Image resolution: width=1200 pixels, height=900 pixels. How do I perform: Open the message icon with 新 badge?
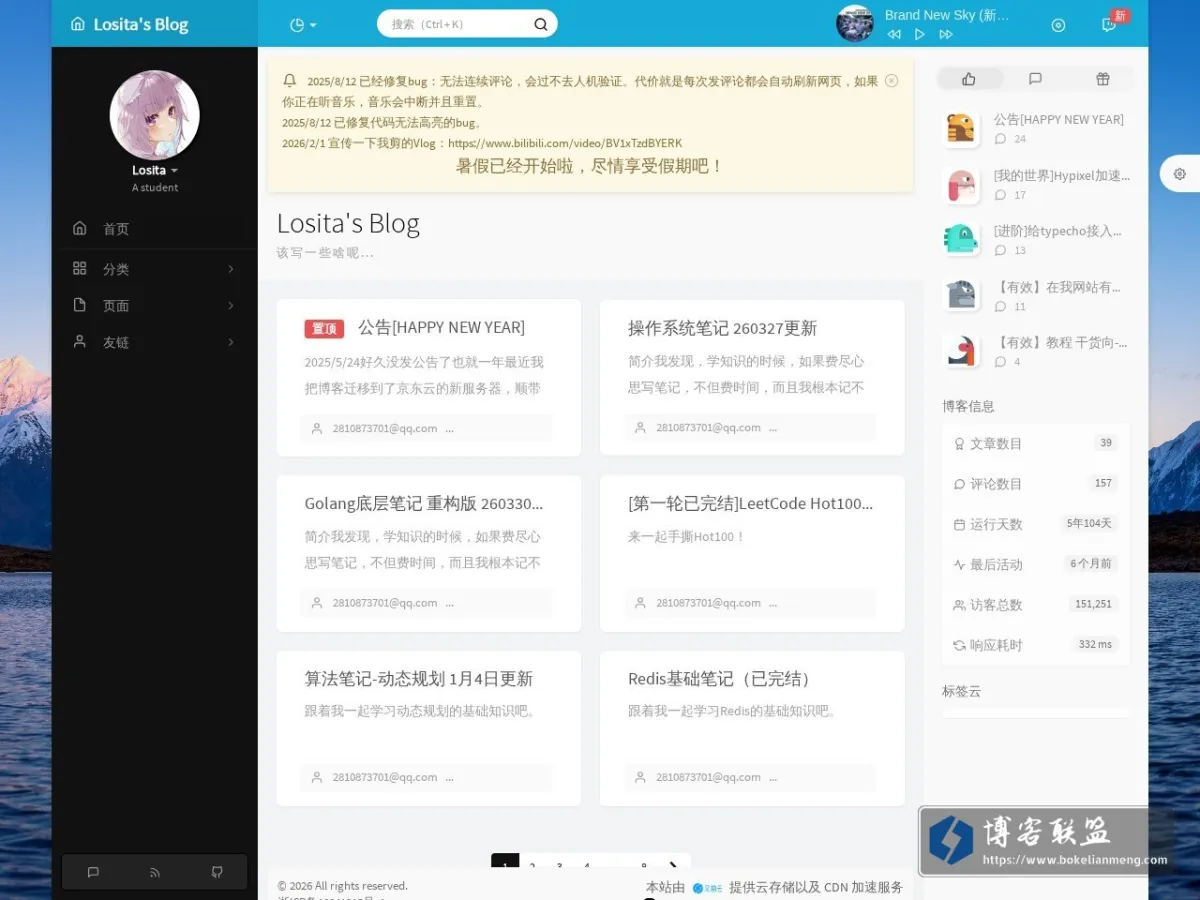pos(1110,24)
